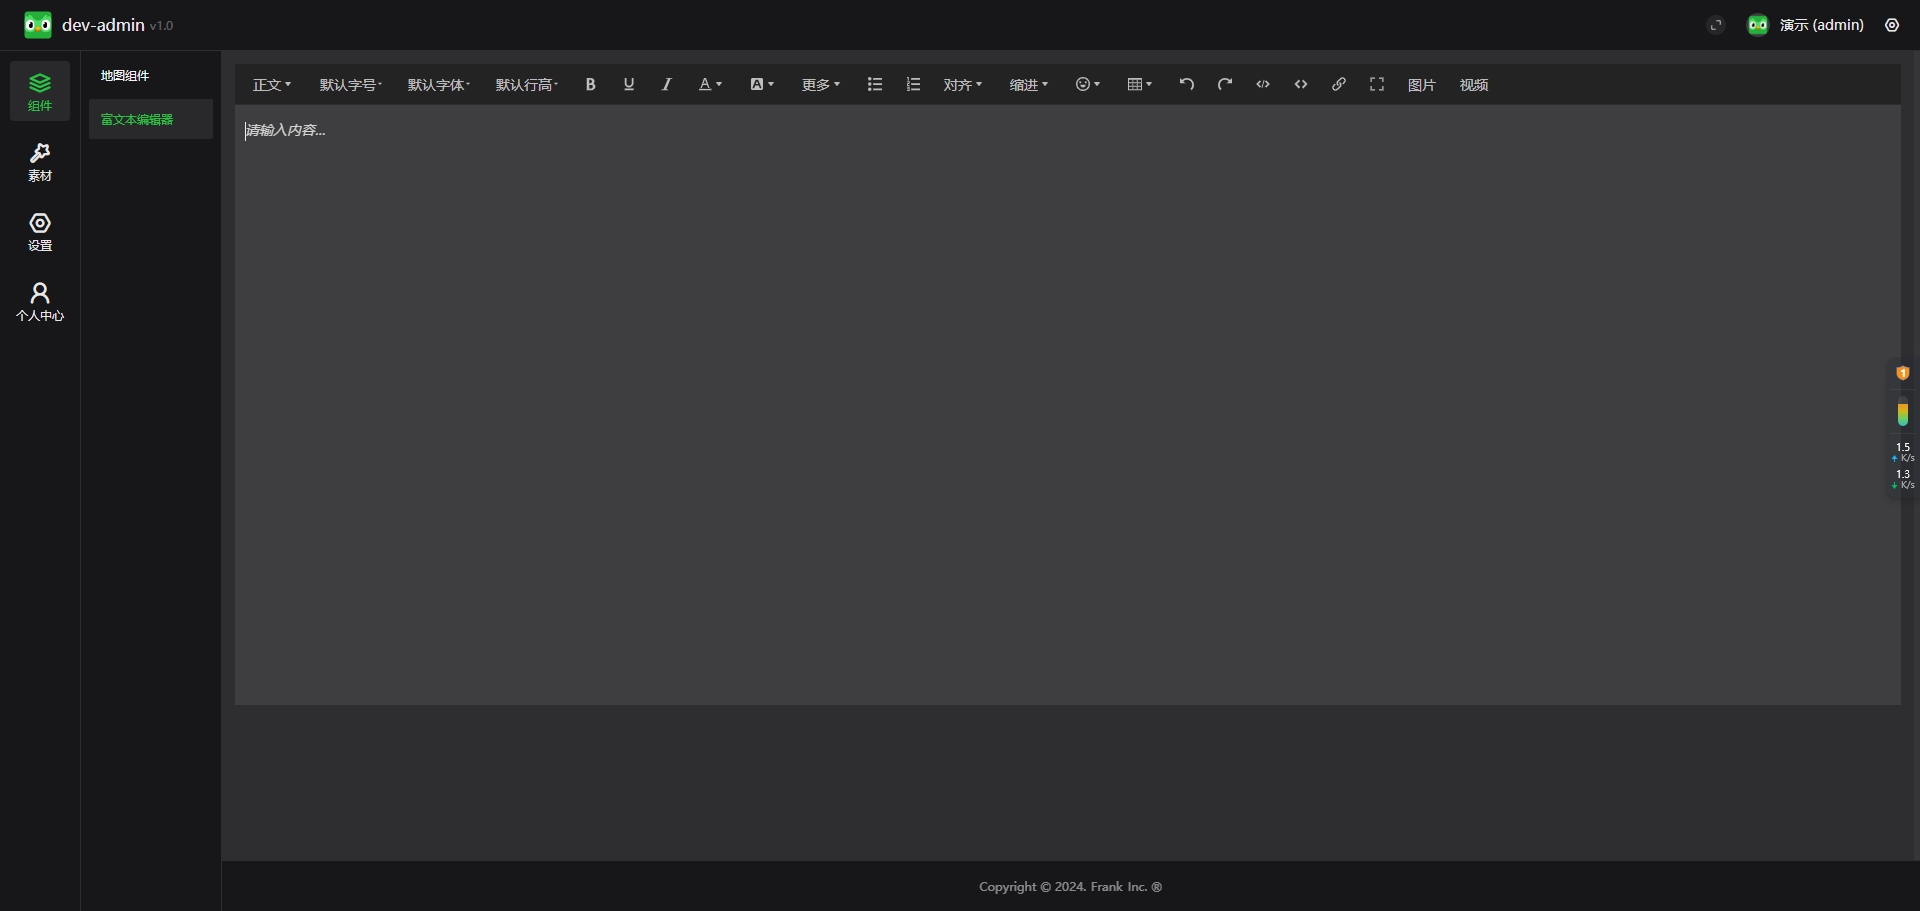
Task: Select the 地图组件 menu item
Action: click(151, 75)
